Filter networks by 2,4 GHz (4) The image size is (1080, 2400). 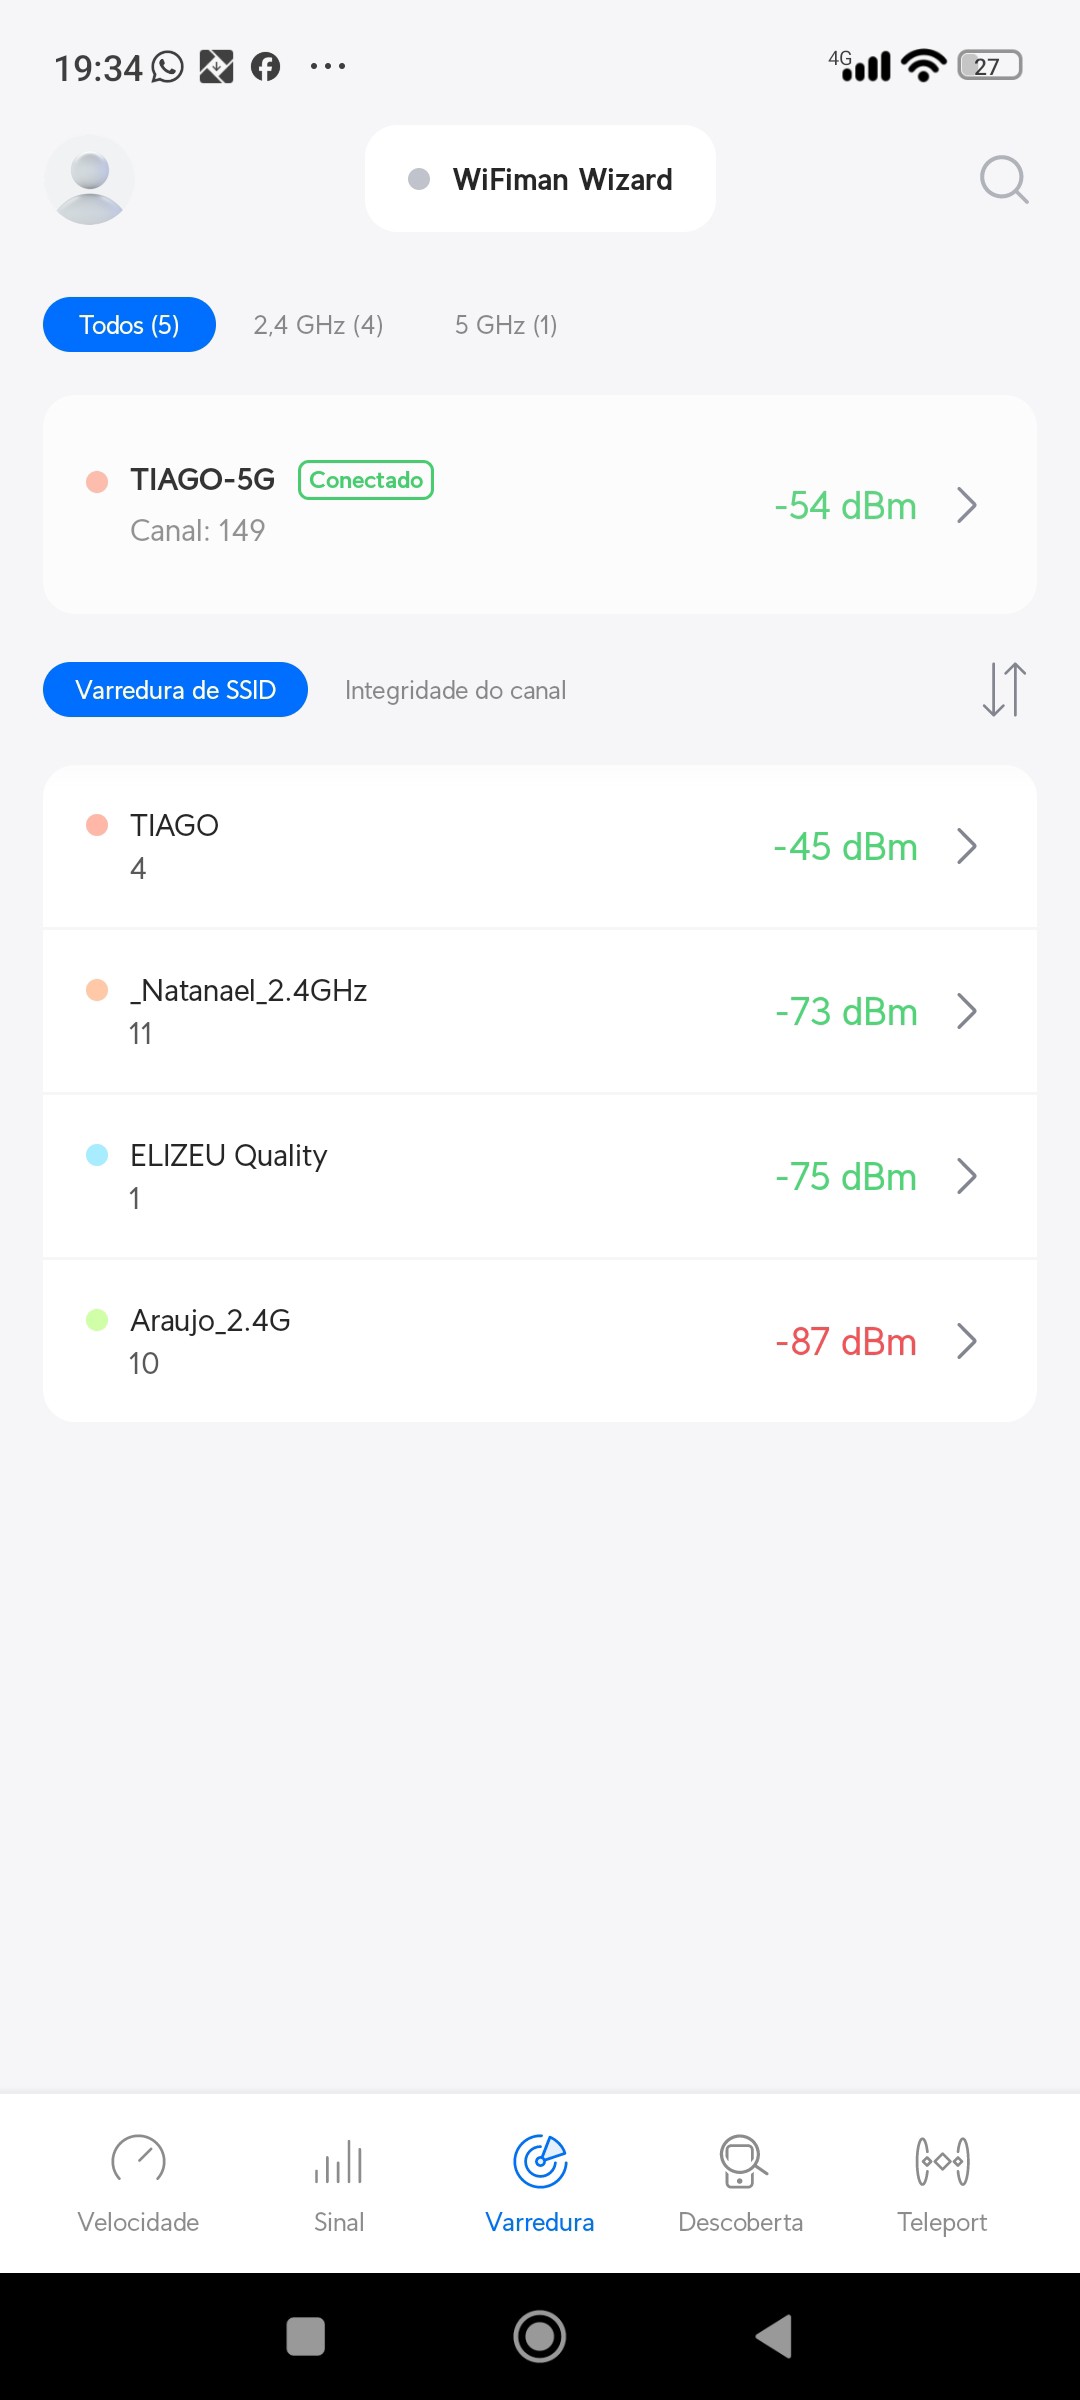point(318,325)
